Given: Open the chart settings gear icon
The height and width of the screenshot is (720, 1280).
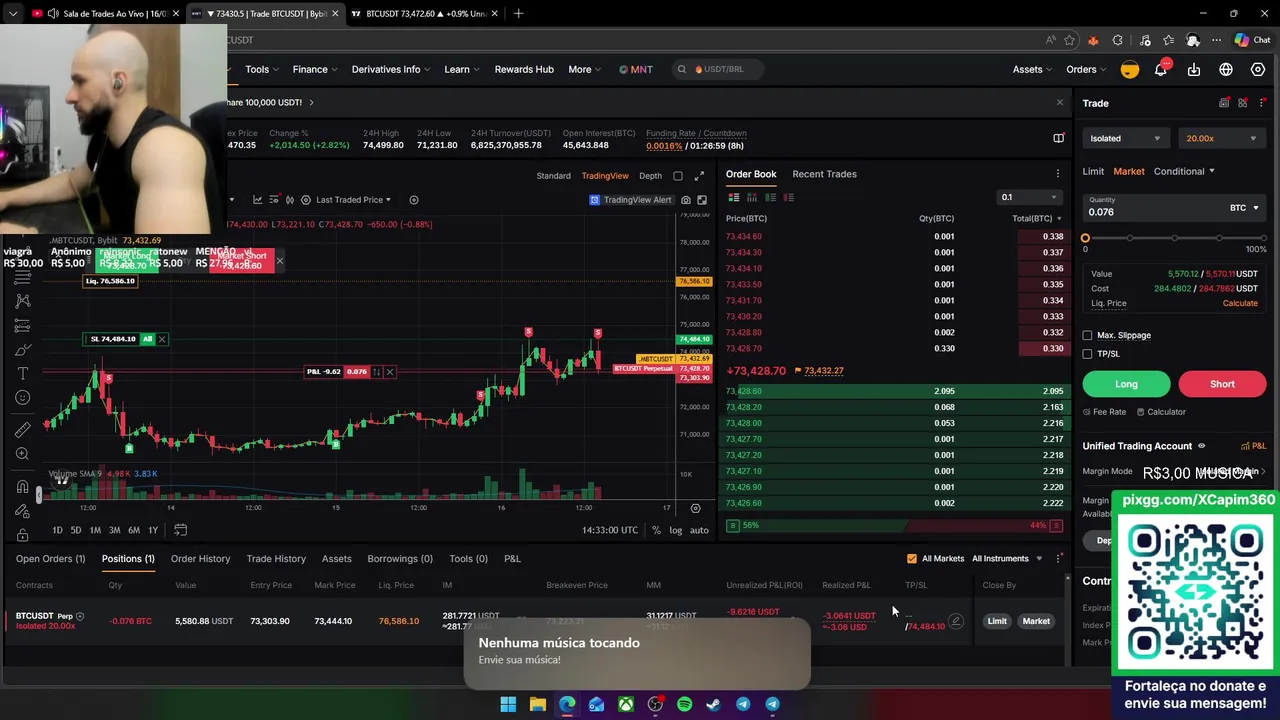Looking at the screenshot, I should point(695,508).
